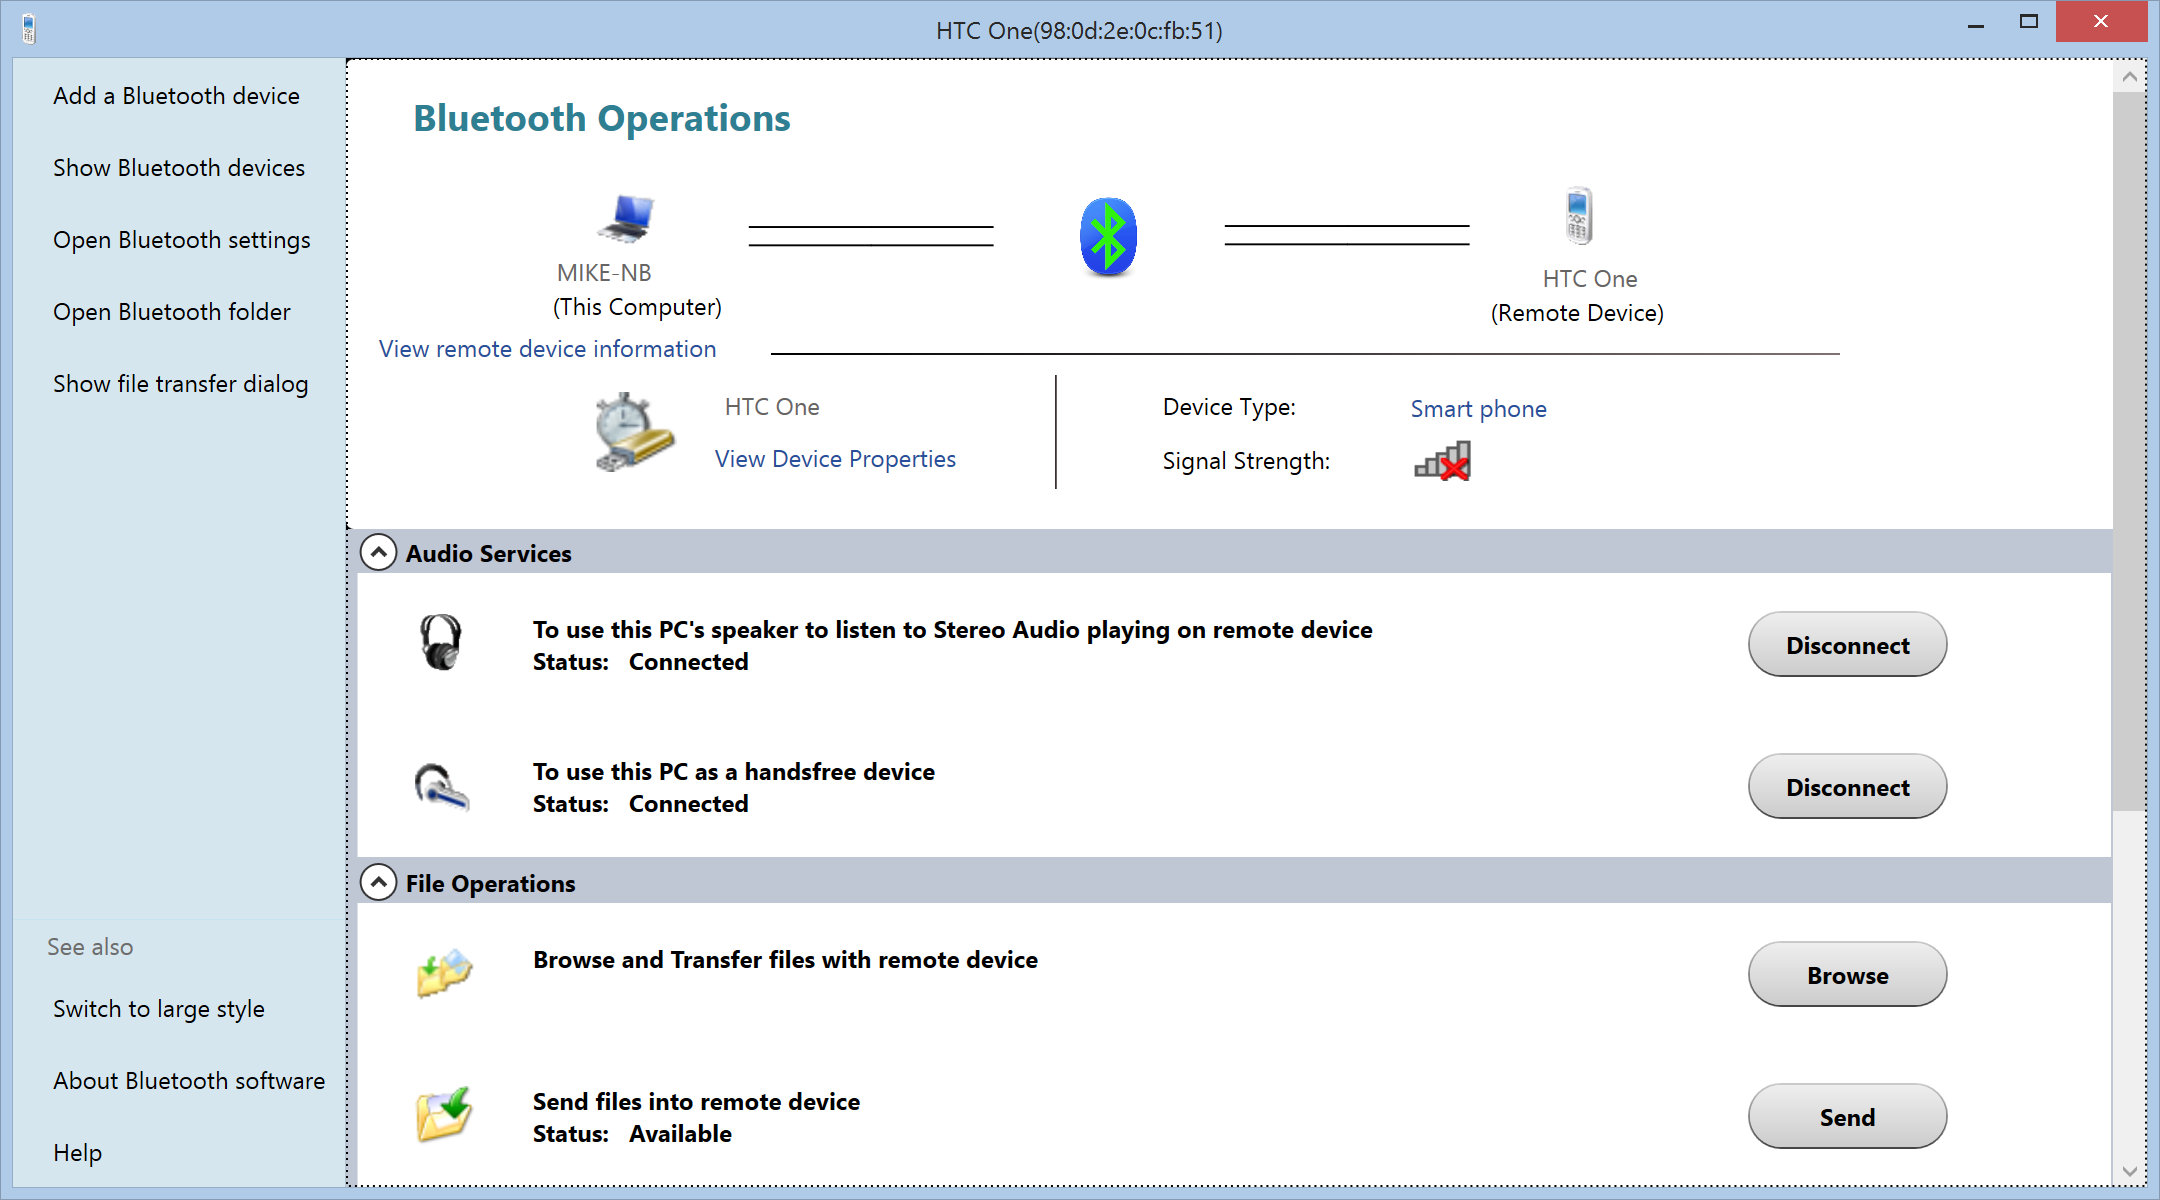Image resolution: width=2160 pixels, height=1200 pixels.
Task: Click the send files folder icon
Action: click(x=444, y=1114)
